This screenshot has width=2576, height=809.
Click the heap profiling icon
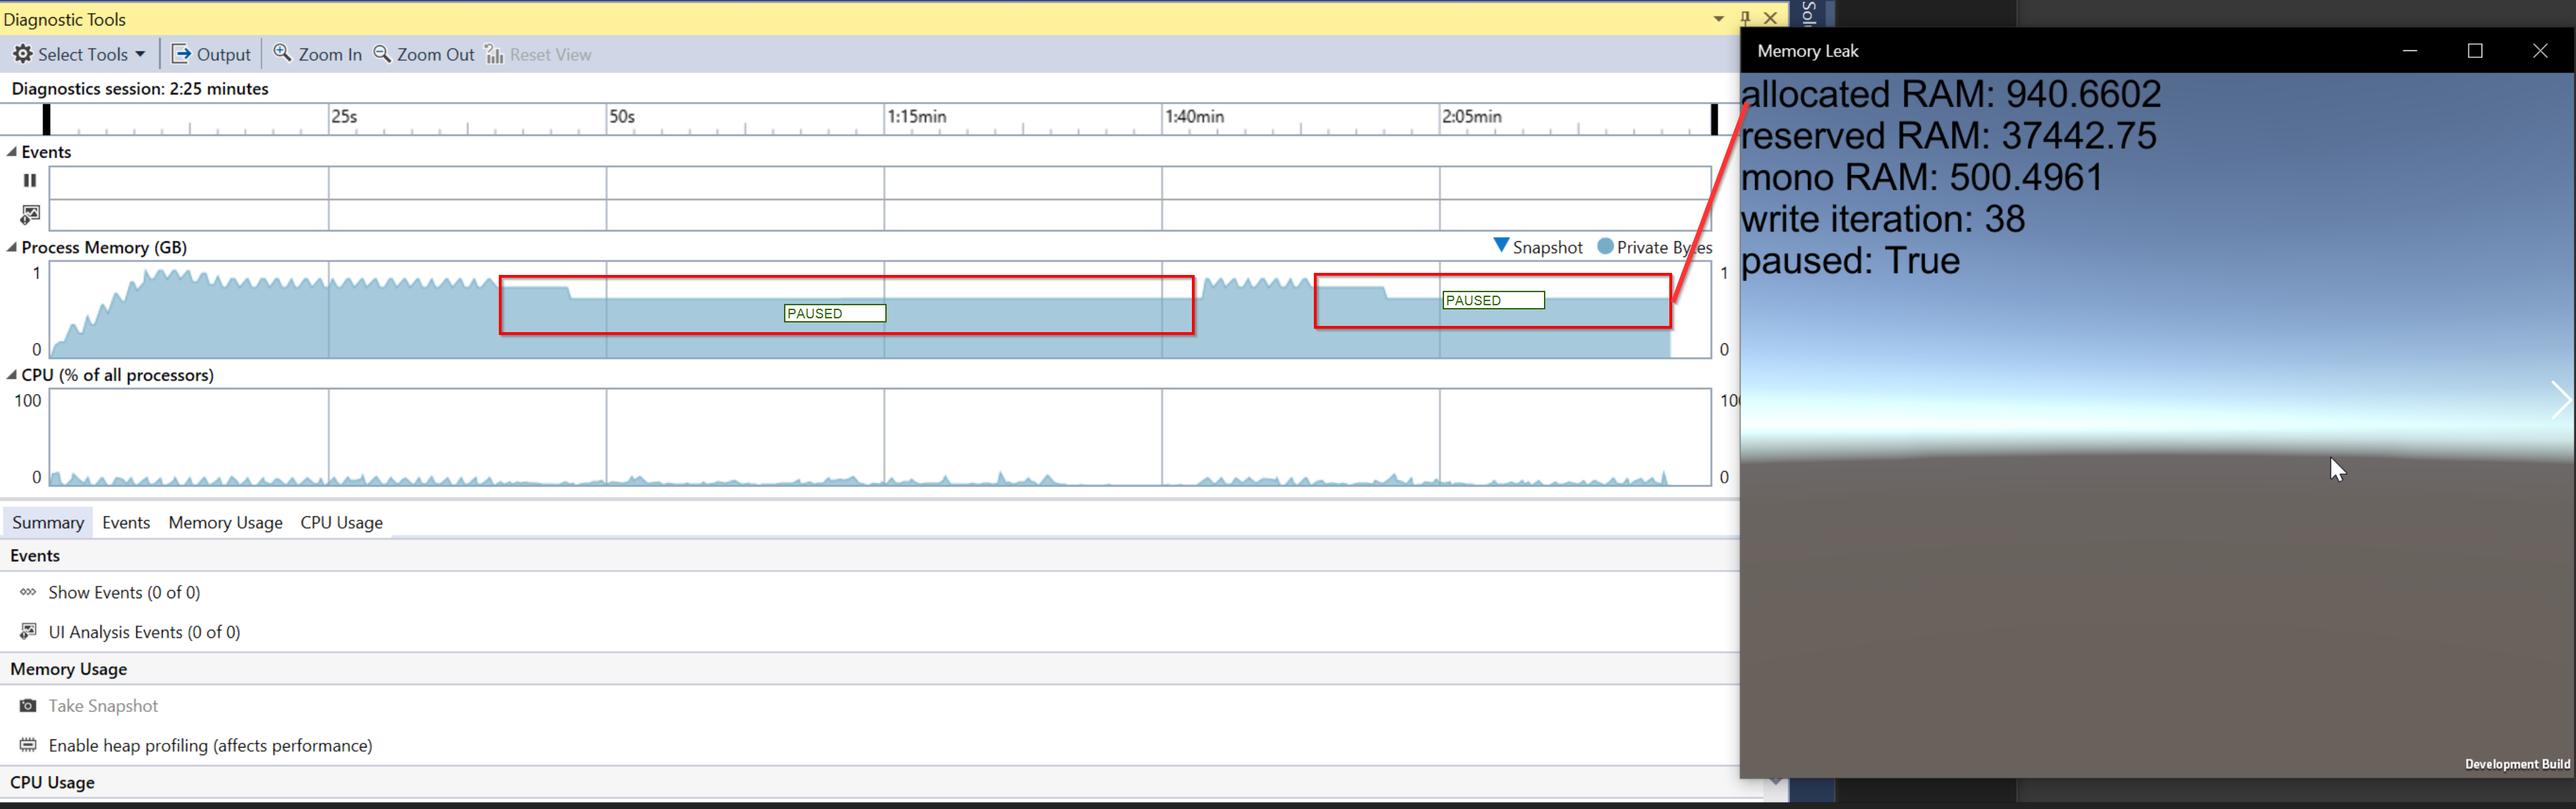coord(28,745)
